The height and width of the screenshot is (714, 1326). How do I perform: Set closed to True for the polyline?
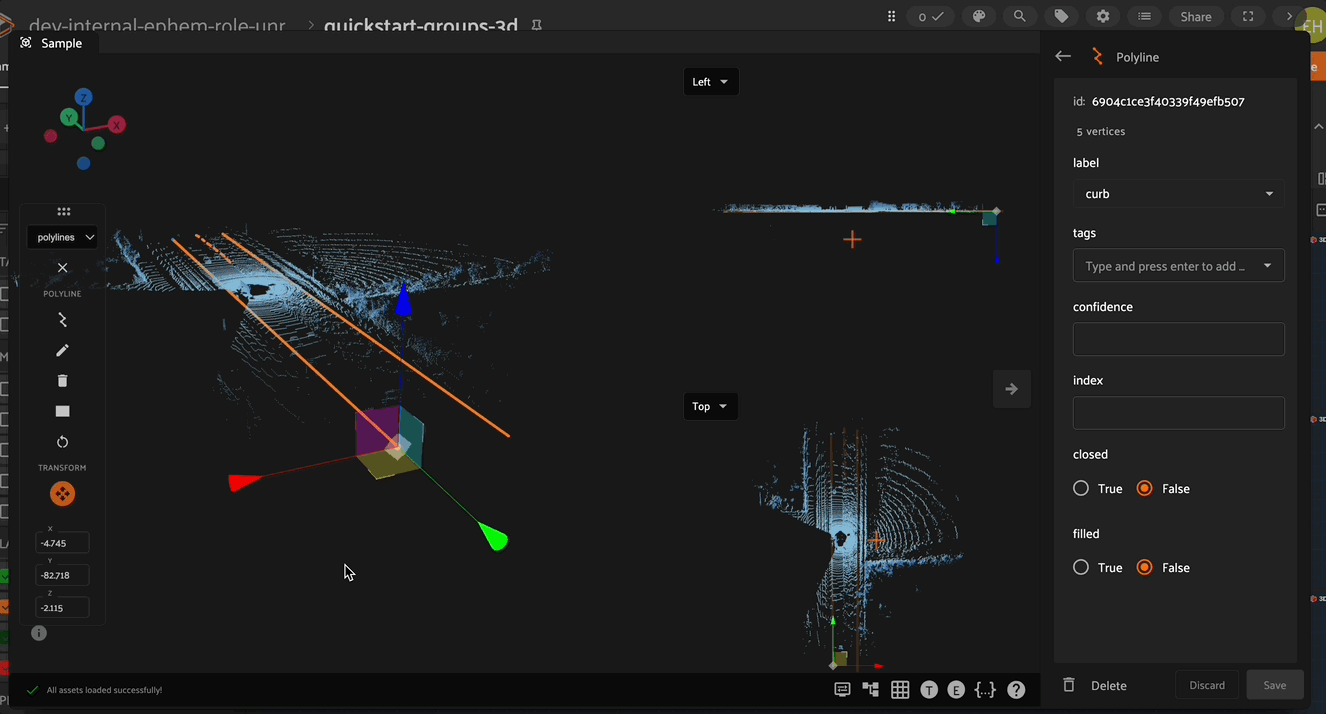(x=1081, y=488)
